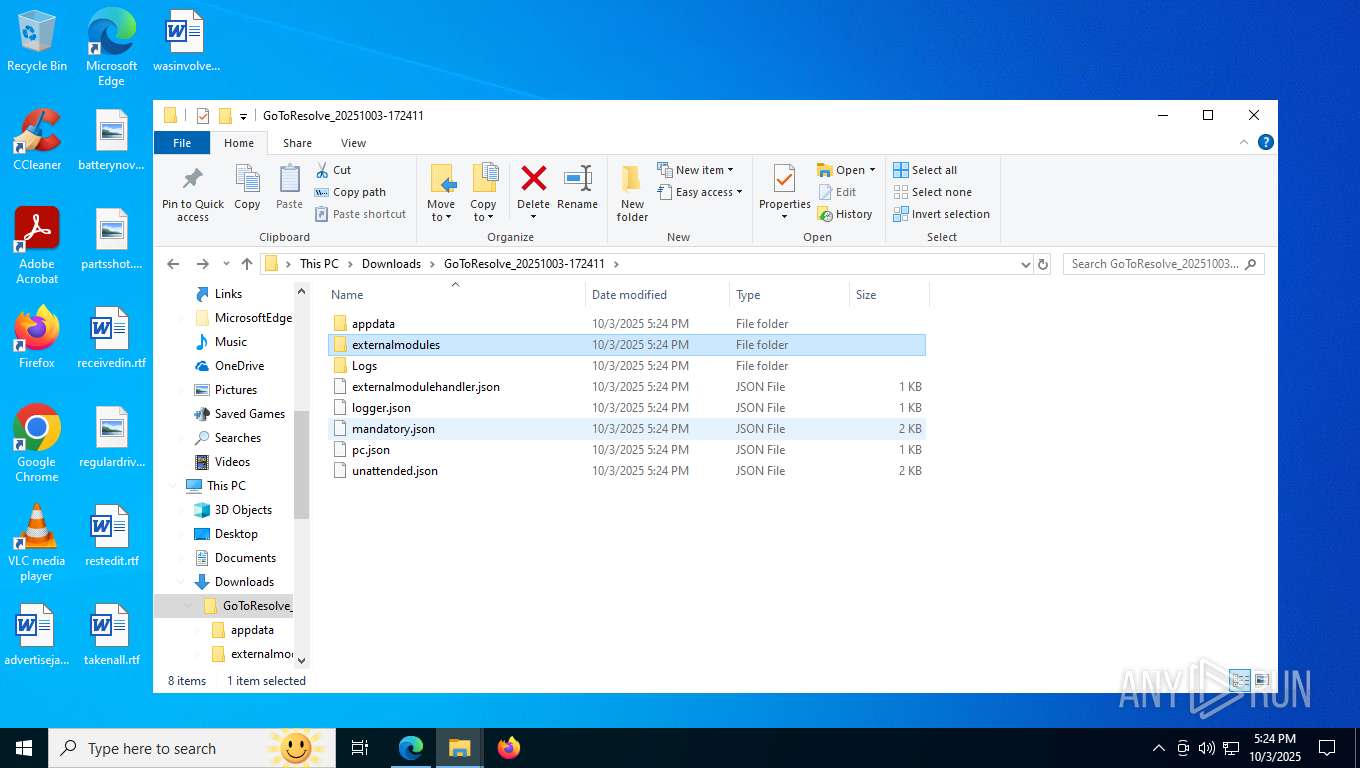This screenshot has height=768, width=1360.
Task: Open Explorer Help icon
Action: click(1265, 143)
